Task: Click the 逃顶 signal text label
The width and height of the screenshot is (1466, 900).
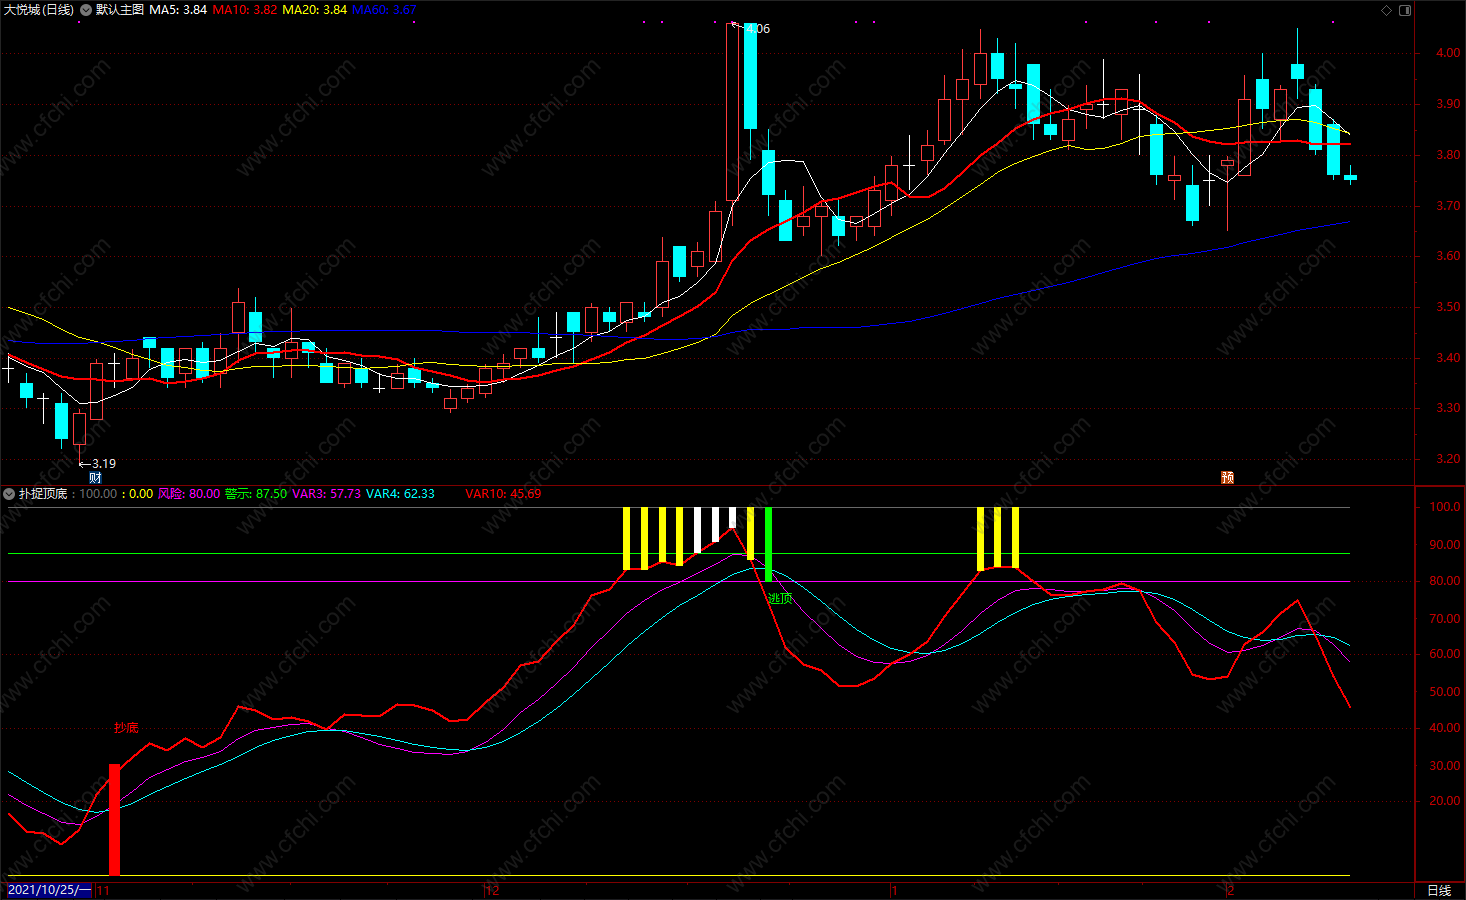Action: pyautogui.click(x=780, y=598)
